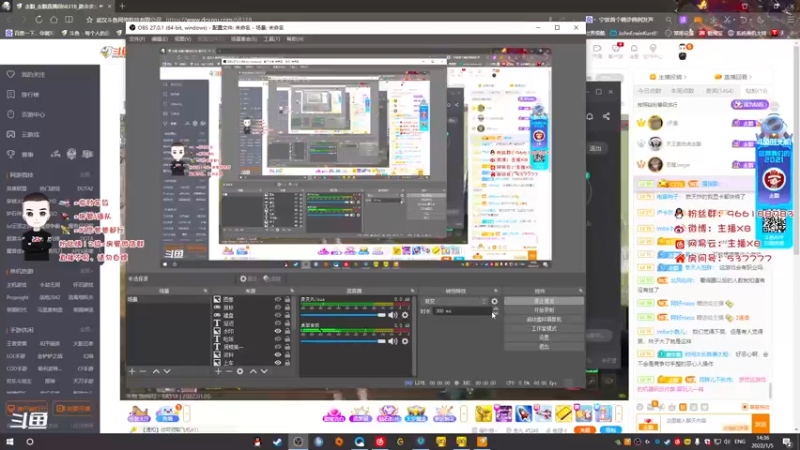Open the 场景集合 menu in OBS
This screenshot has width=800, height=450.
(244, 39)
